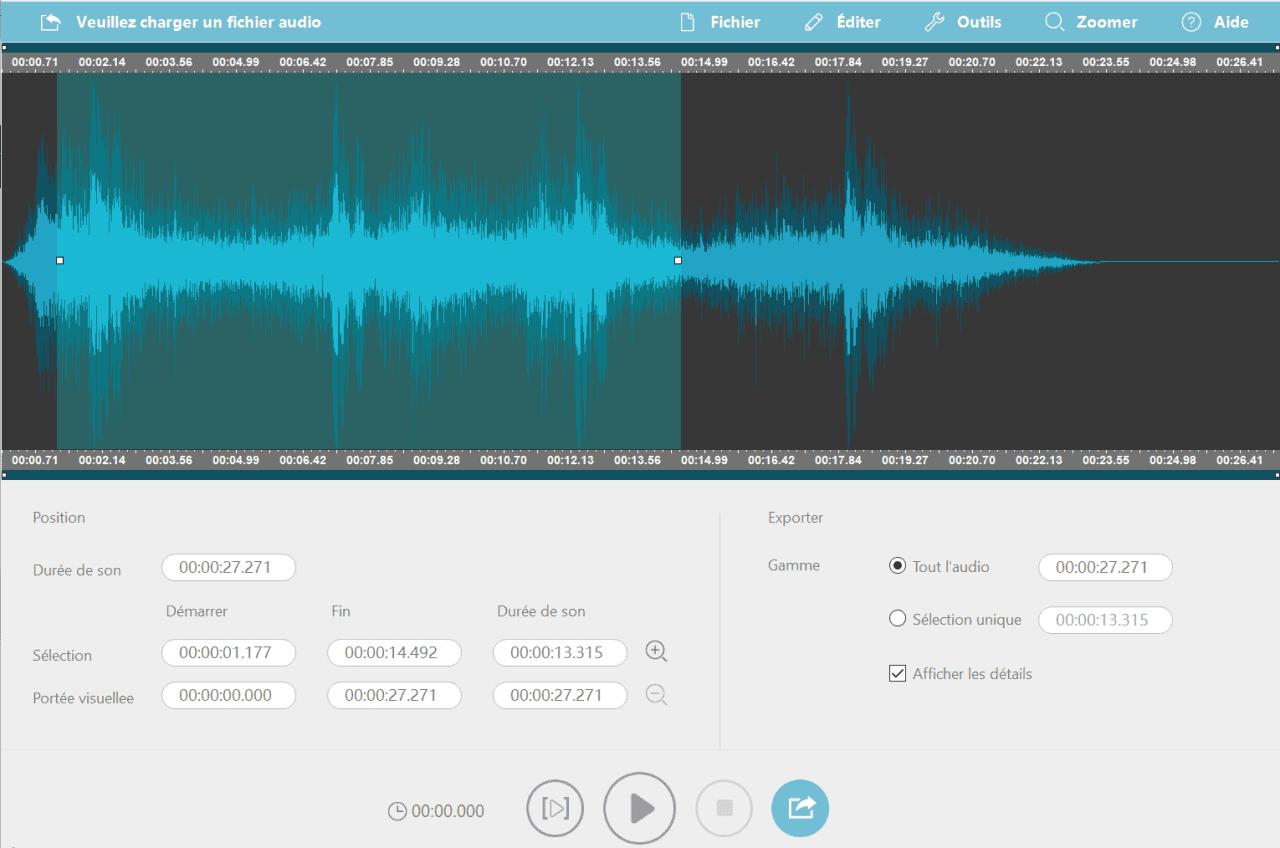Screen dimensions: 1280x848
Task: Click the selection end handle on the waveform
Action: tap(678, 260)
